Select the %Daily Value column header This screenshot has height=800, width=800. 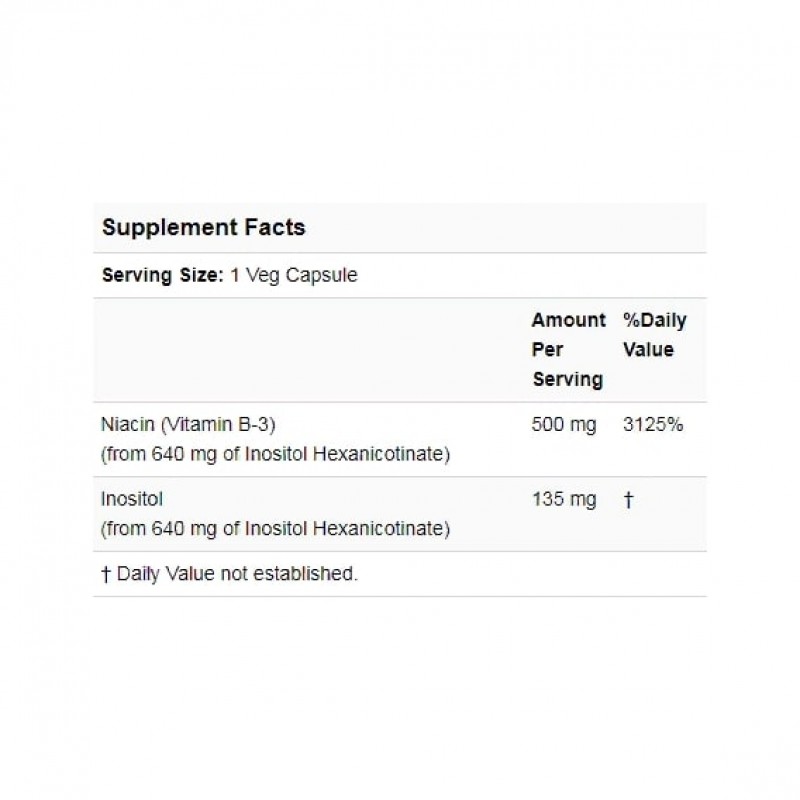654,335
